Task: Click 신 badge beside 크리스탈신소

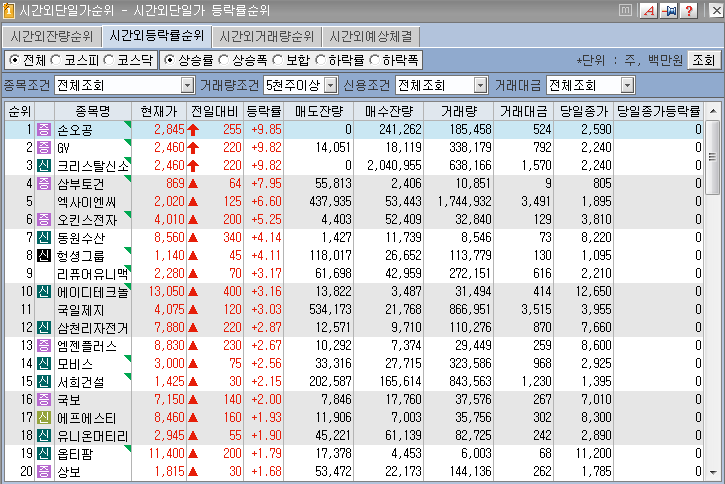Action: 44,165
